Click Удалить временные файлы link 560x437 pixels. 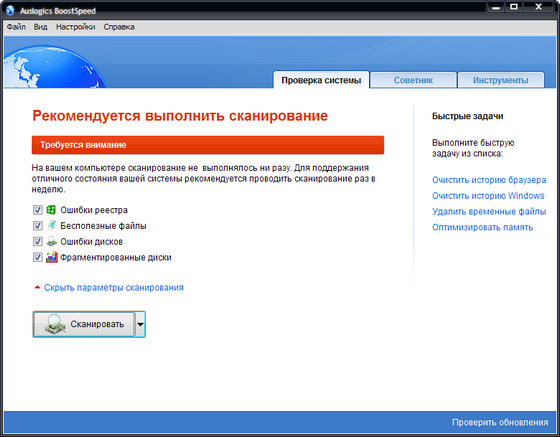tap(489, 212)
